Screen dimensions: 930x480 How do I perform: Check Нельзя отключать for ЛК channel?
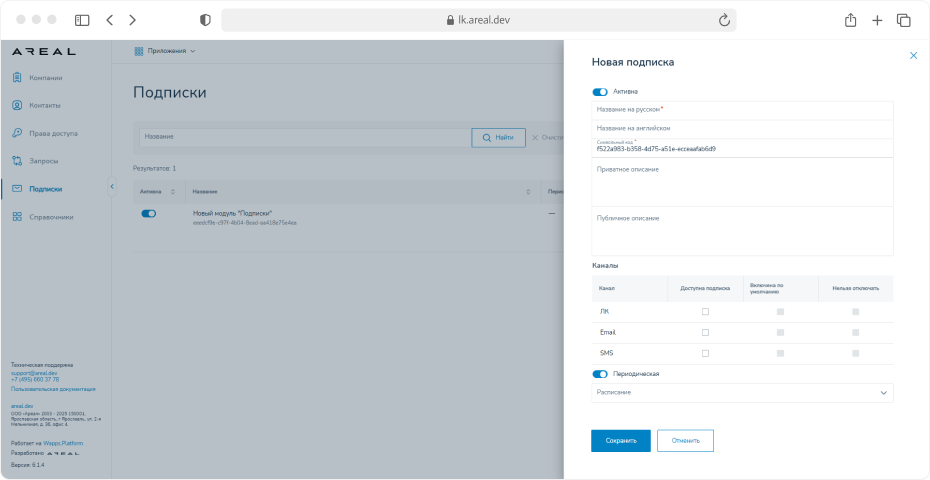(x=856, y=312)
